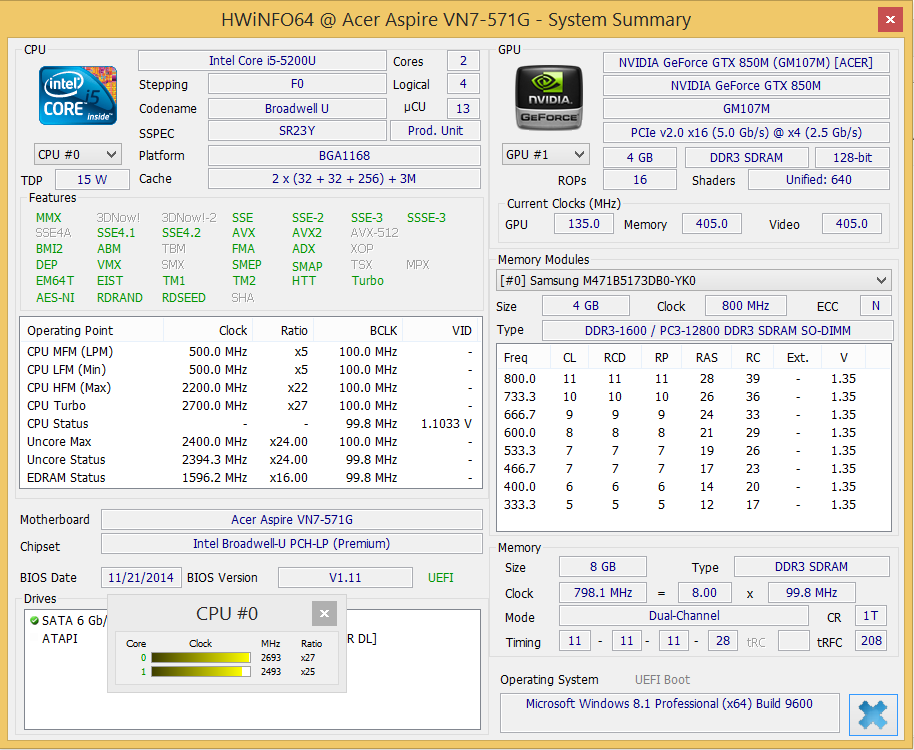This screenshot has width=914, height=750.
Task: Click the PCIe v2.0 x16 bus field
Action: coord(746,133)
